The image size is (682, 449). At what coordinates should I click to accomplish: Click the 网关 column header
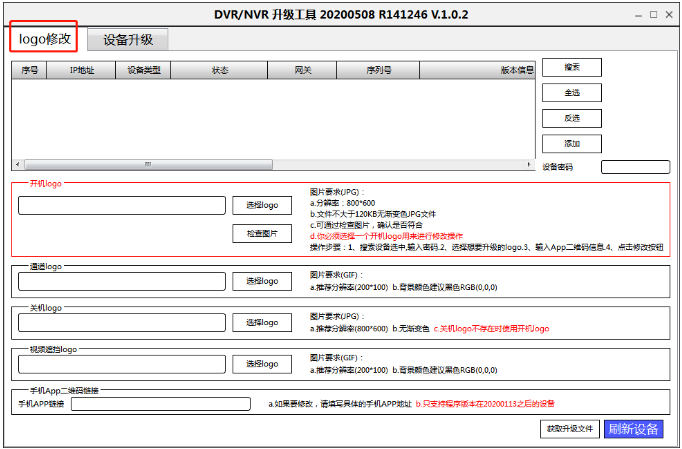(302, 70)
